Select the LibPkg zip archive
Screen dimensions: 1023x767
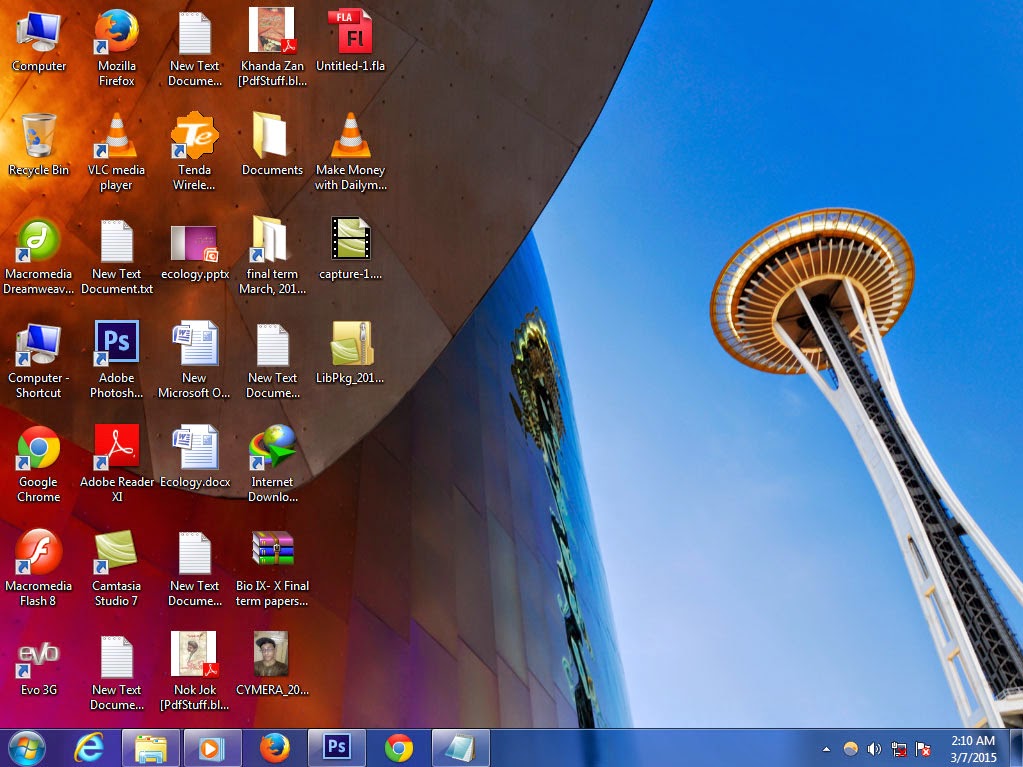(x=350, y=352)
